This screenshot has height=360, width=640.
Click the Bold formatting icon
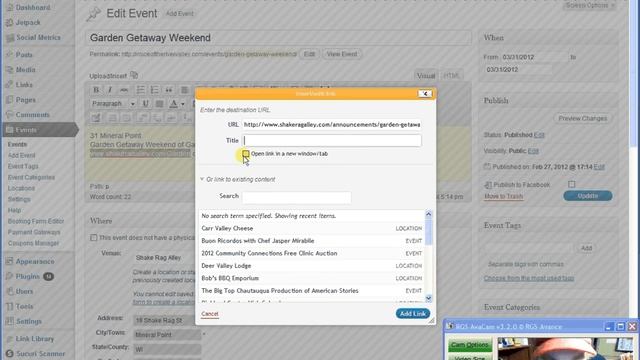coord(96,90)
